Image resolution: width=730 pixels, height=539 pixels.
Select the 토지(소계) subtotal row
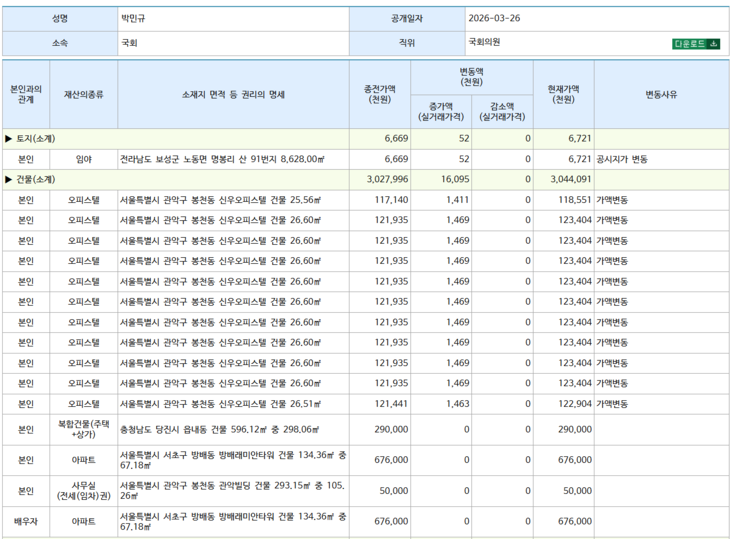coord(365,139)
